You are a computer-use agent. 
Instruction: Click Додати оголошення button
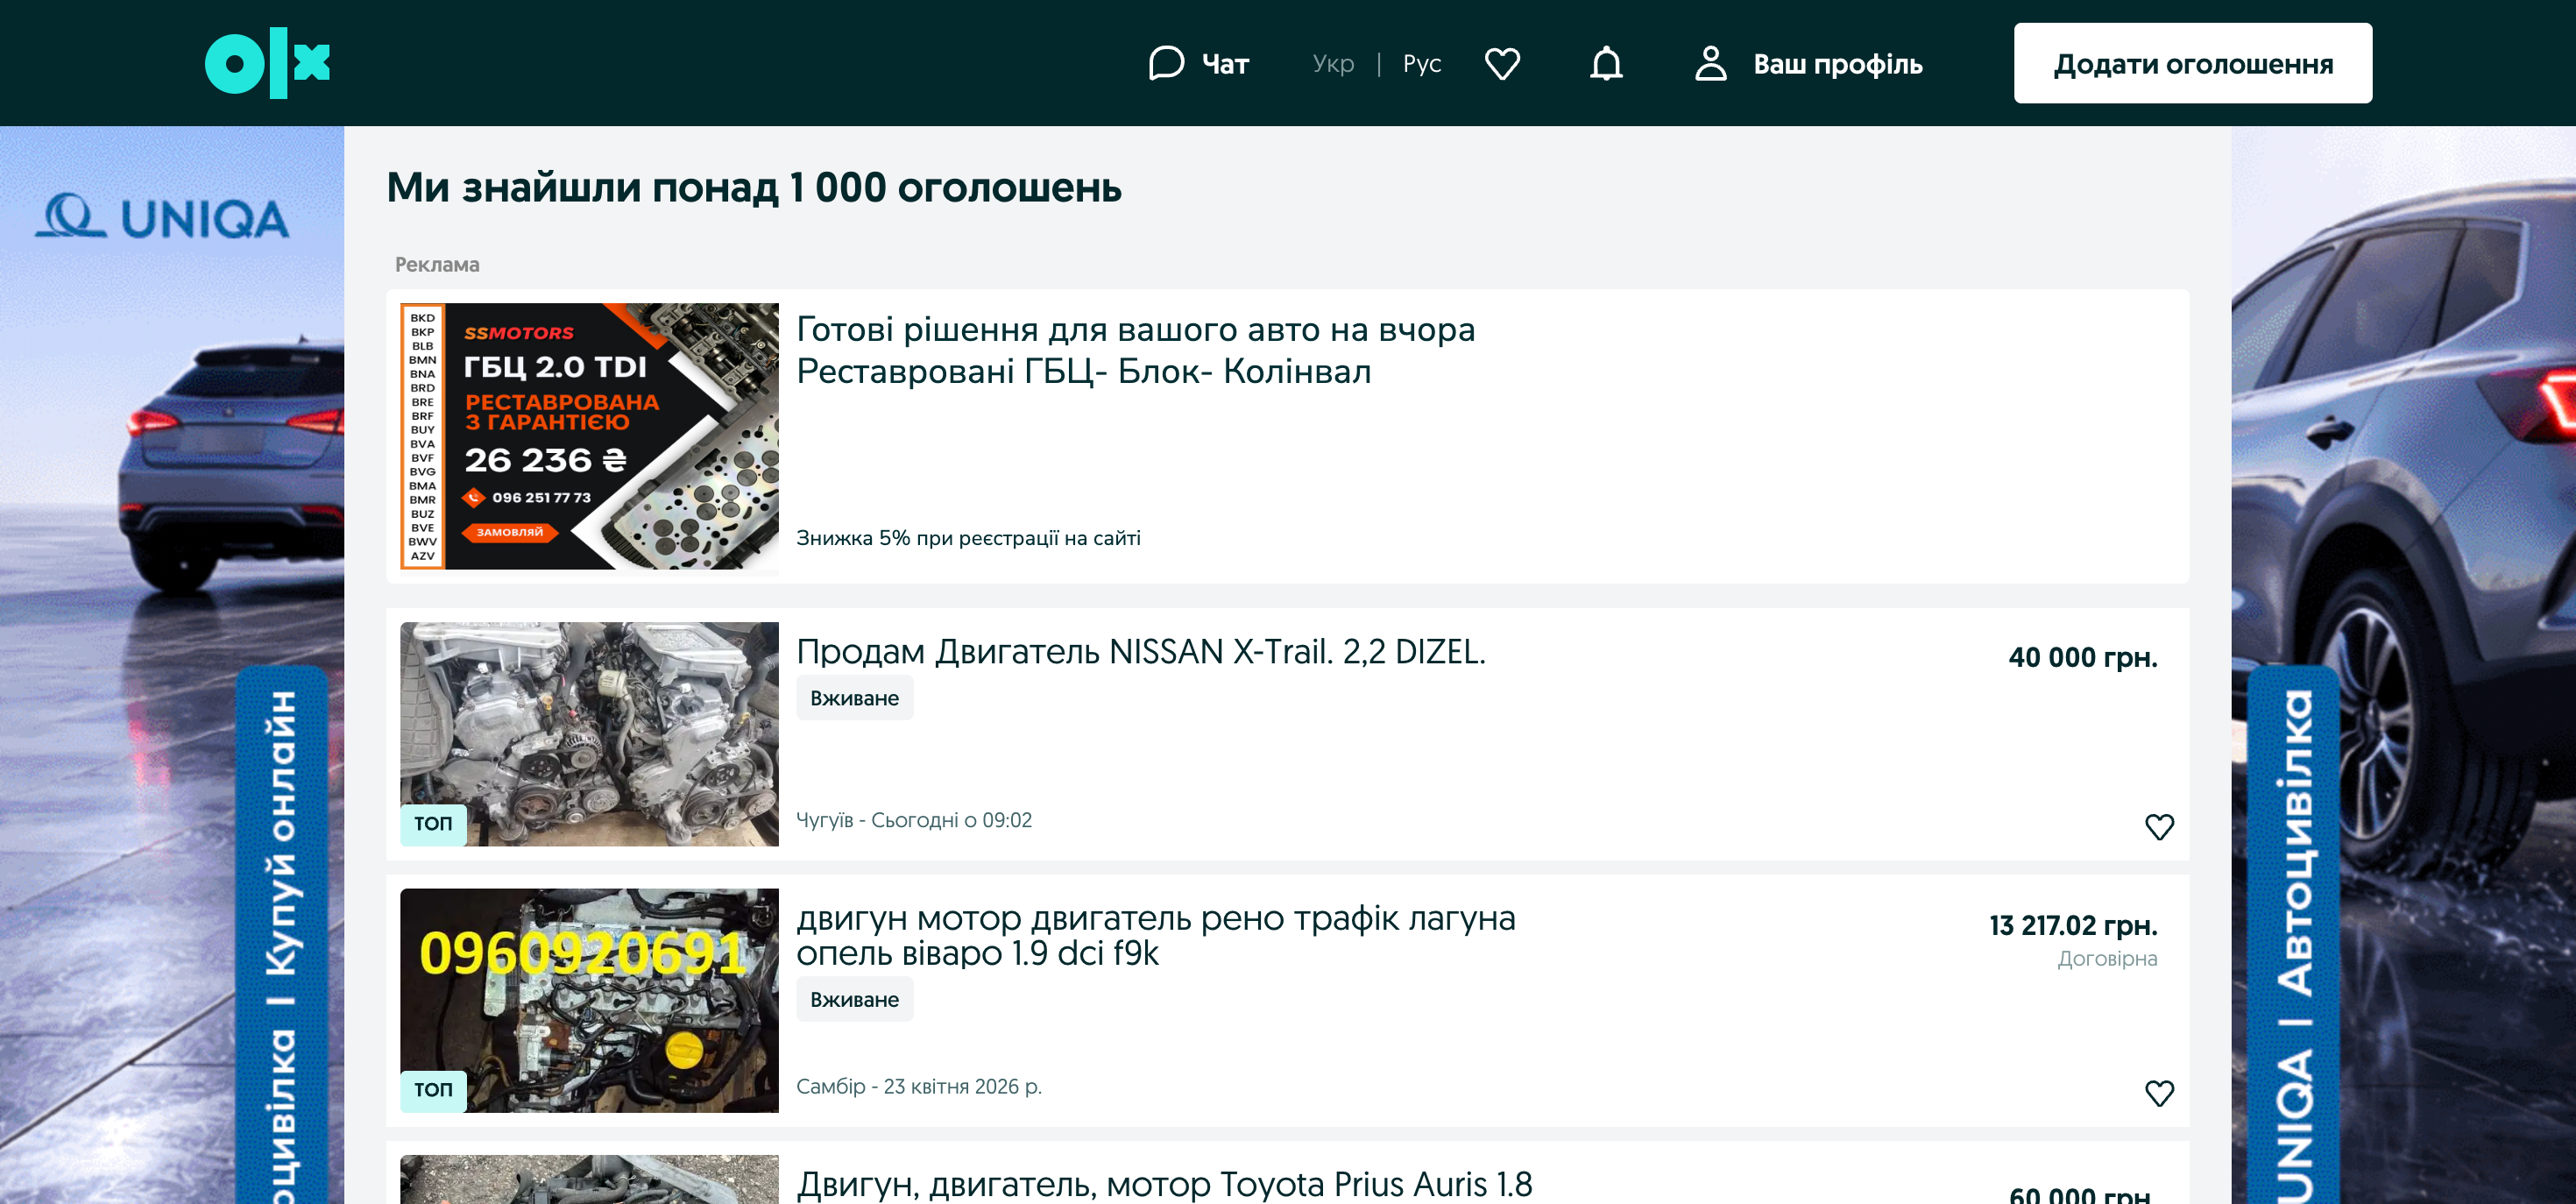pyautogui.click(x=2192, y=63)
